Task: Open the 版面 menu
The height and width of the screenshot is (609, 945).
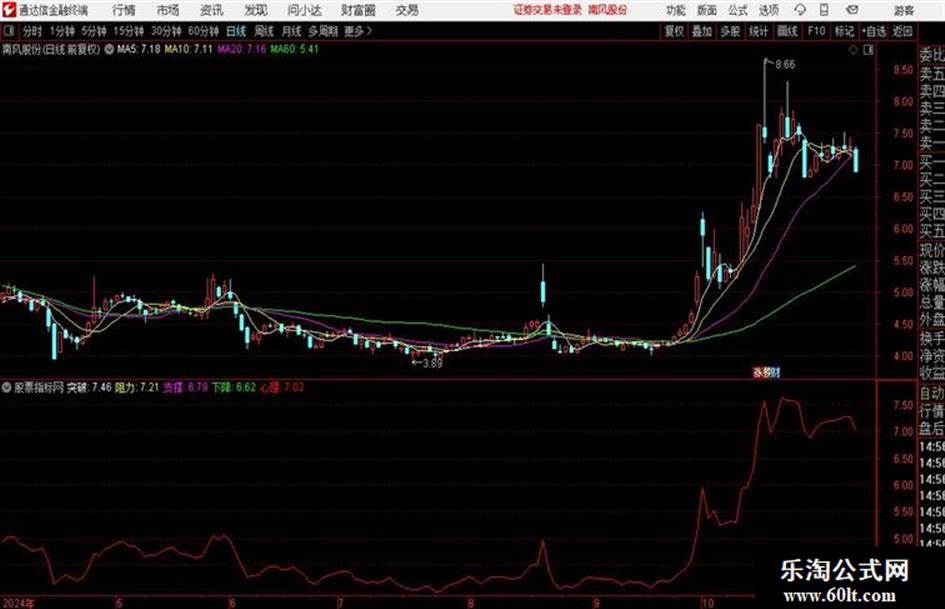Action: tap(707, 10)
